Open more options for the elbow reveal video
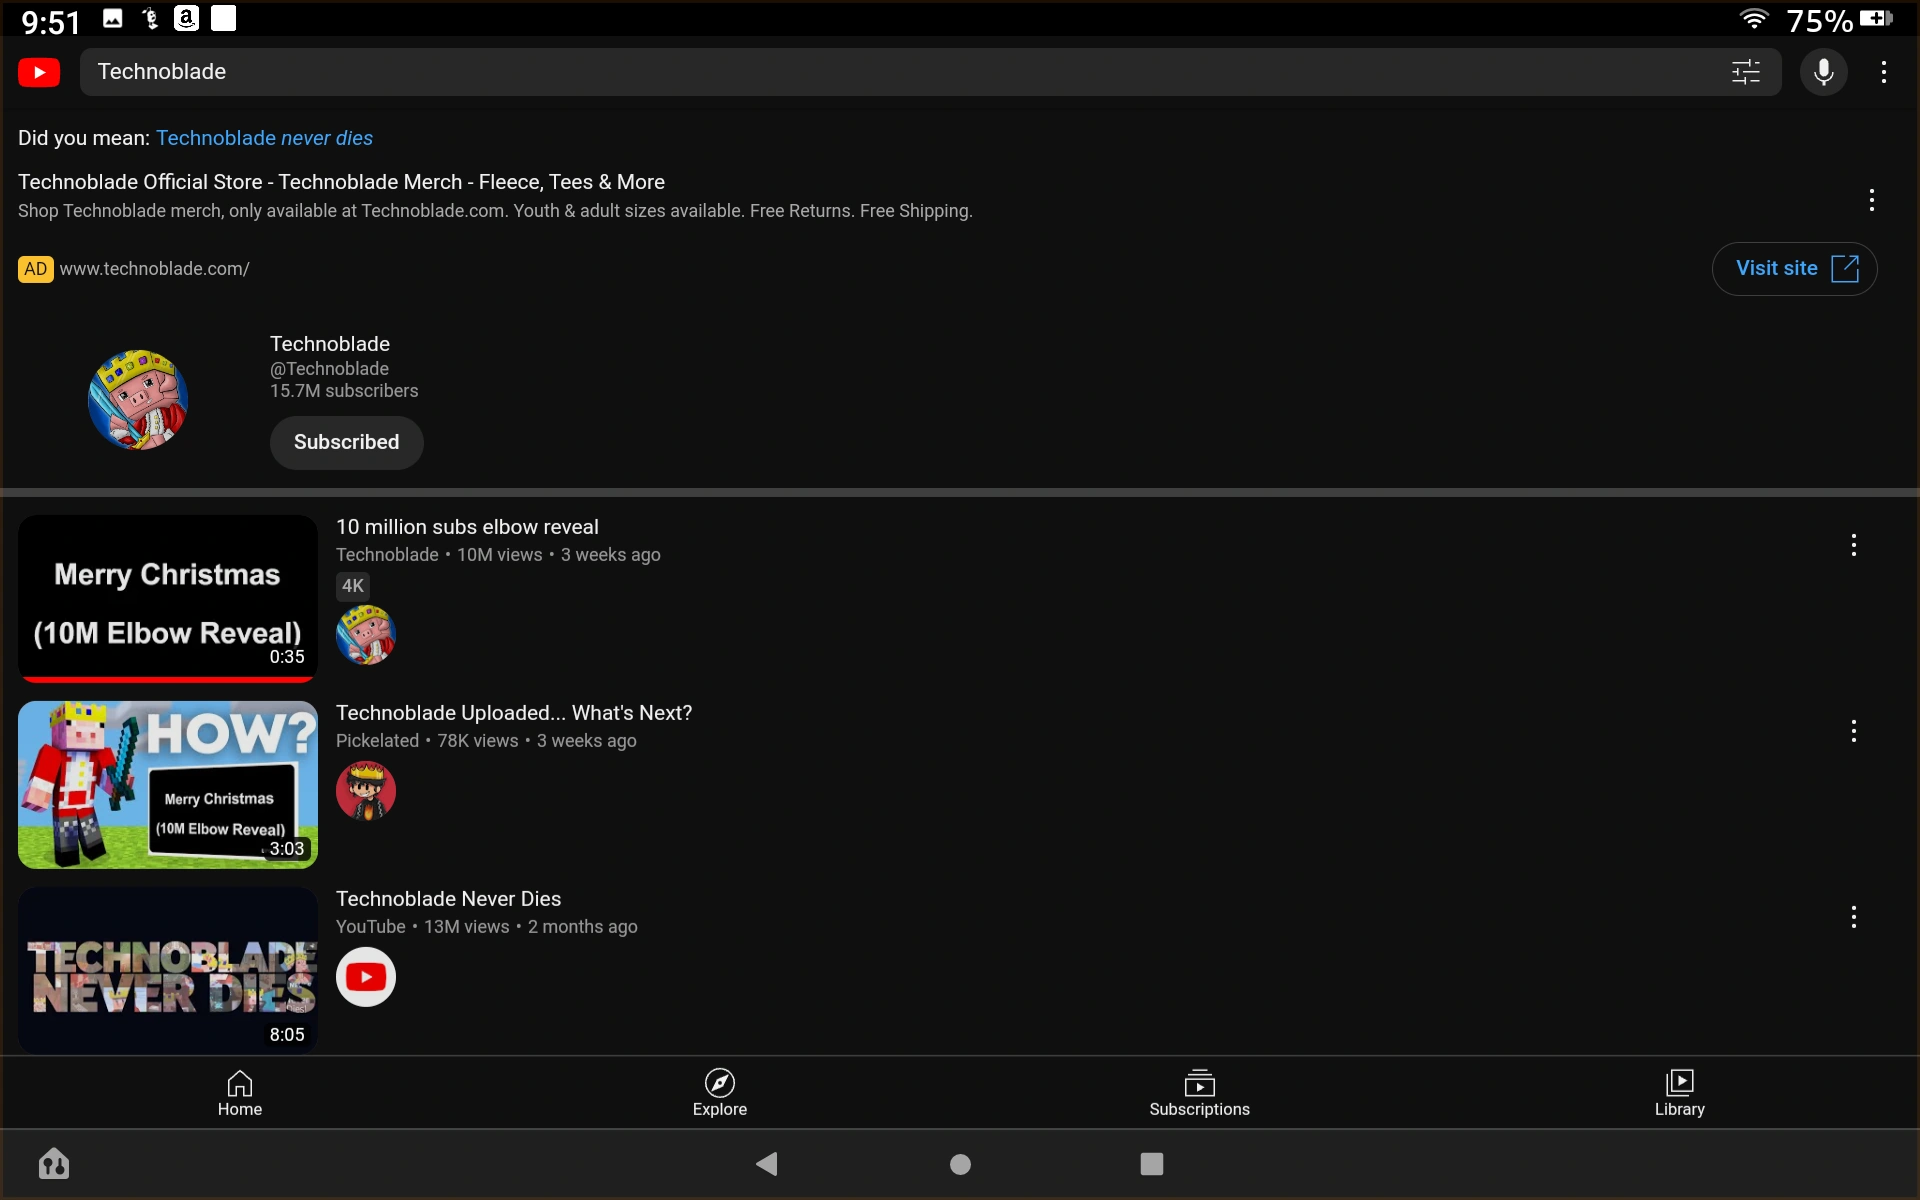Viewport: 1920px width, 1200px height. [1853, 545]
